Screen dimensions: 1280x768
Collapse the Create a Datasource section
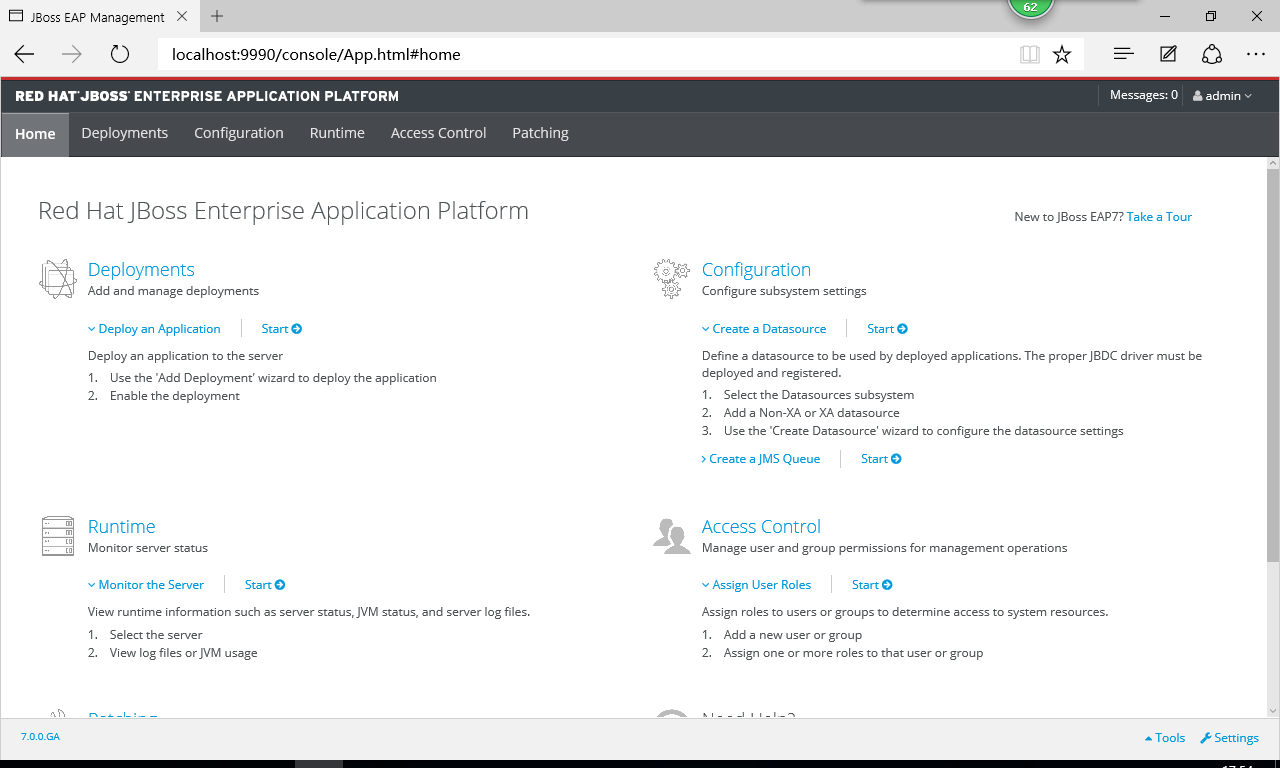click(x=764, y=328)
